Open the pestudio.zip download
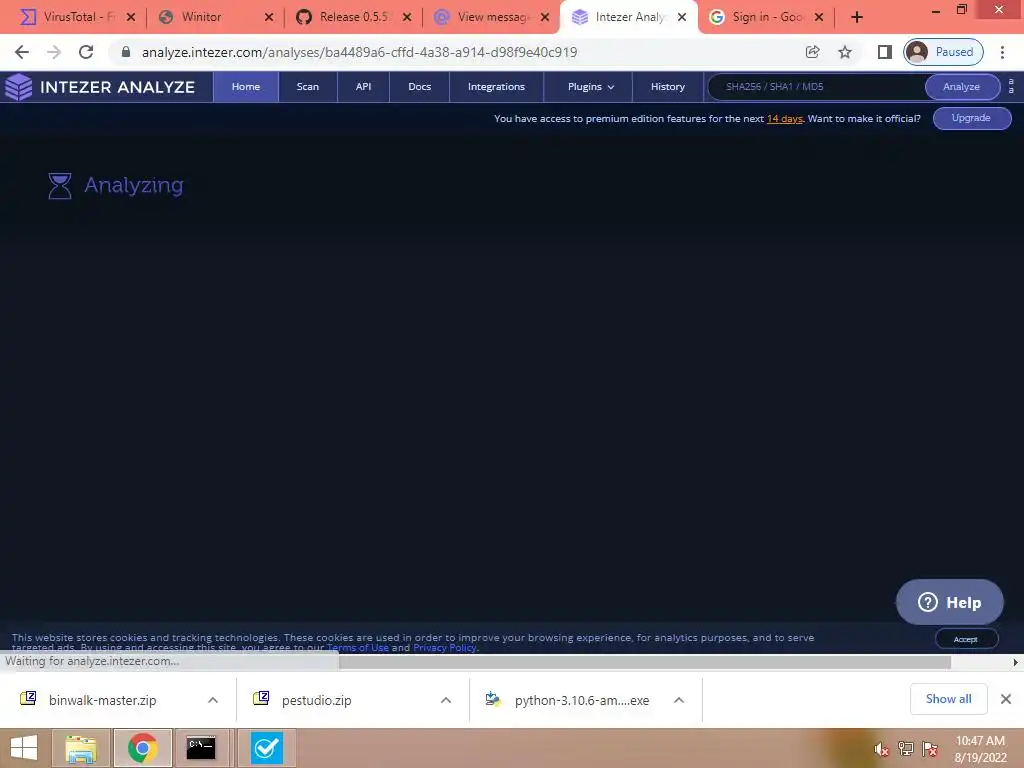The height and width of the screenshot is (768, 1024). tap(316, 701)
